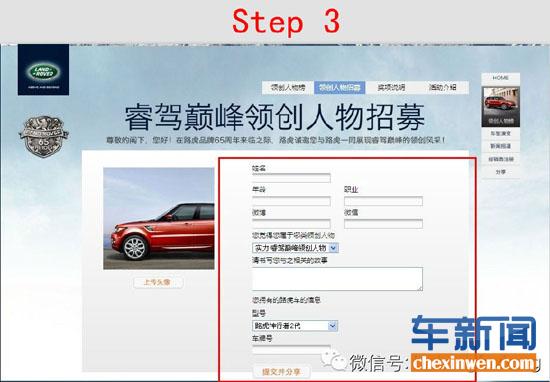
Task: Open the 领创人物榜 tab
Action: [288, 87]
